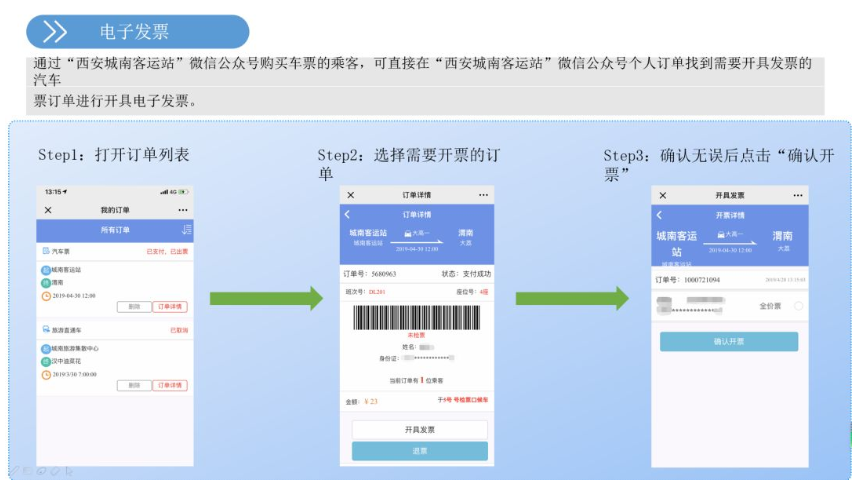Click back chevron in 订单详情 header
The image size is (857, 493).
click(x=348, y=215)
